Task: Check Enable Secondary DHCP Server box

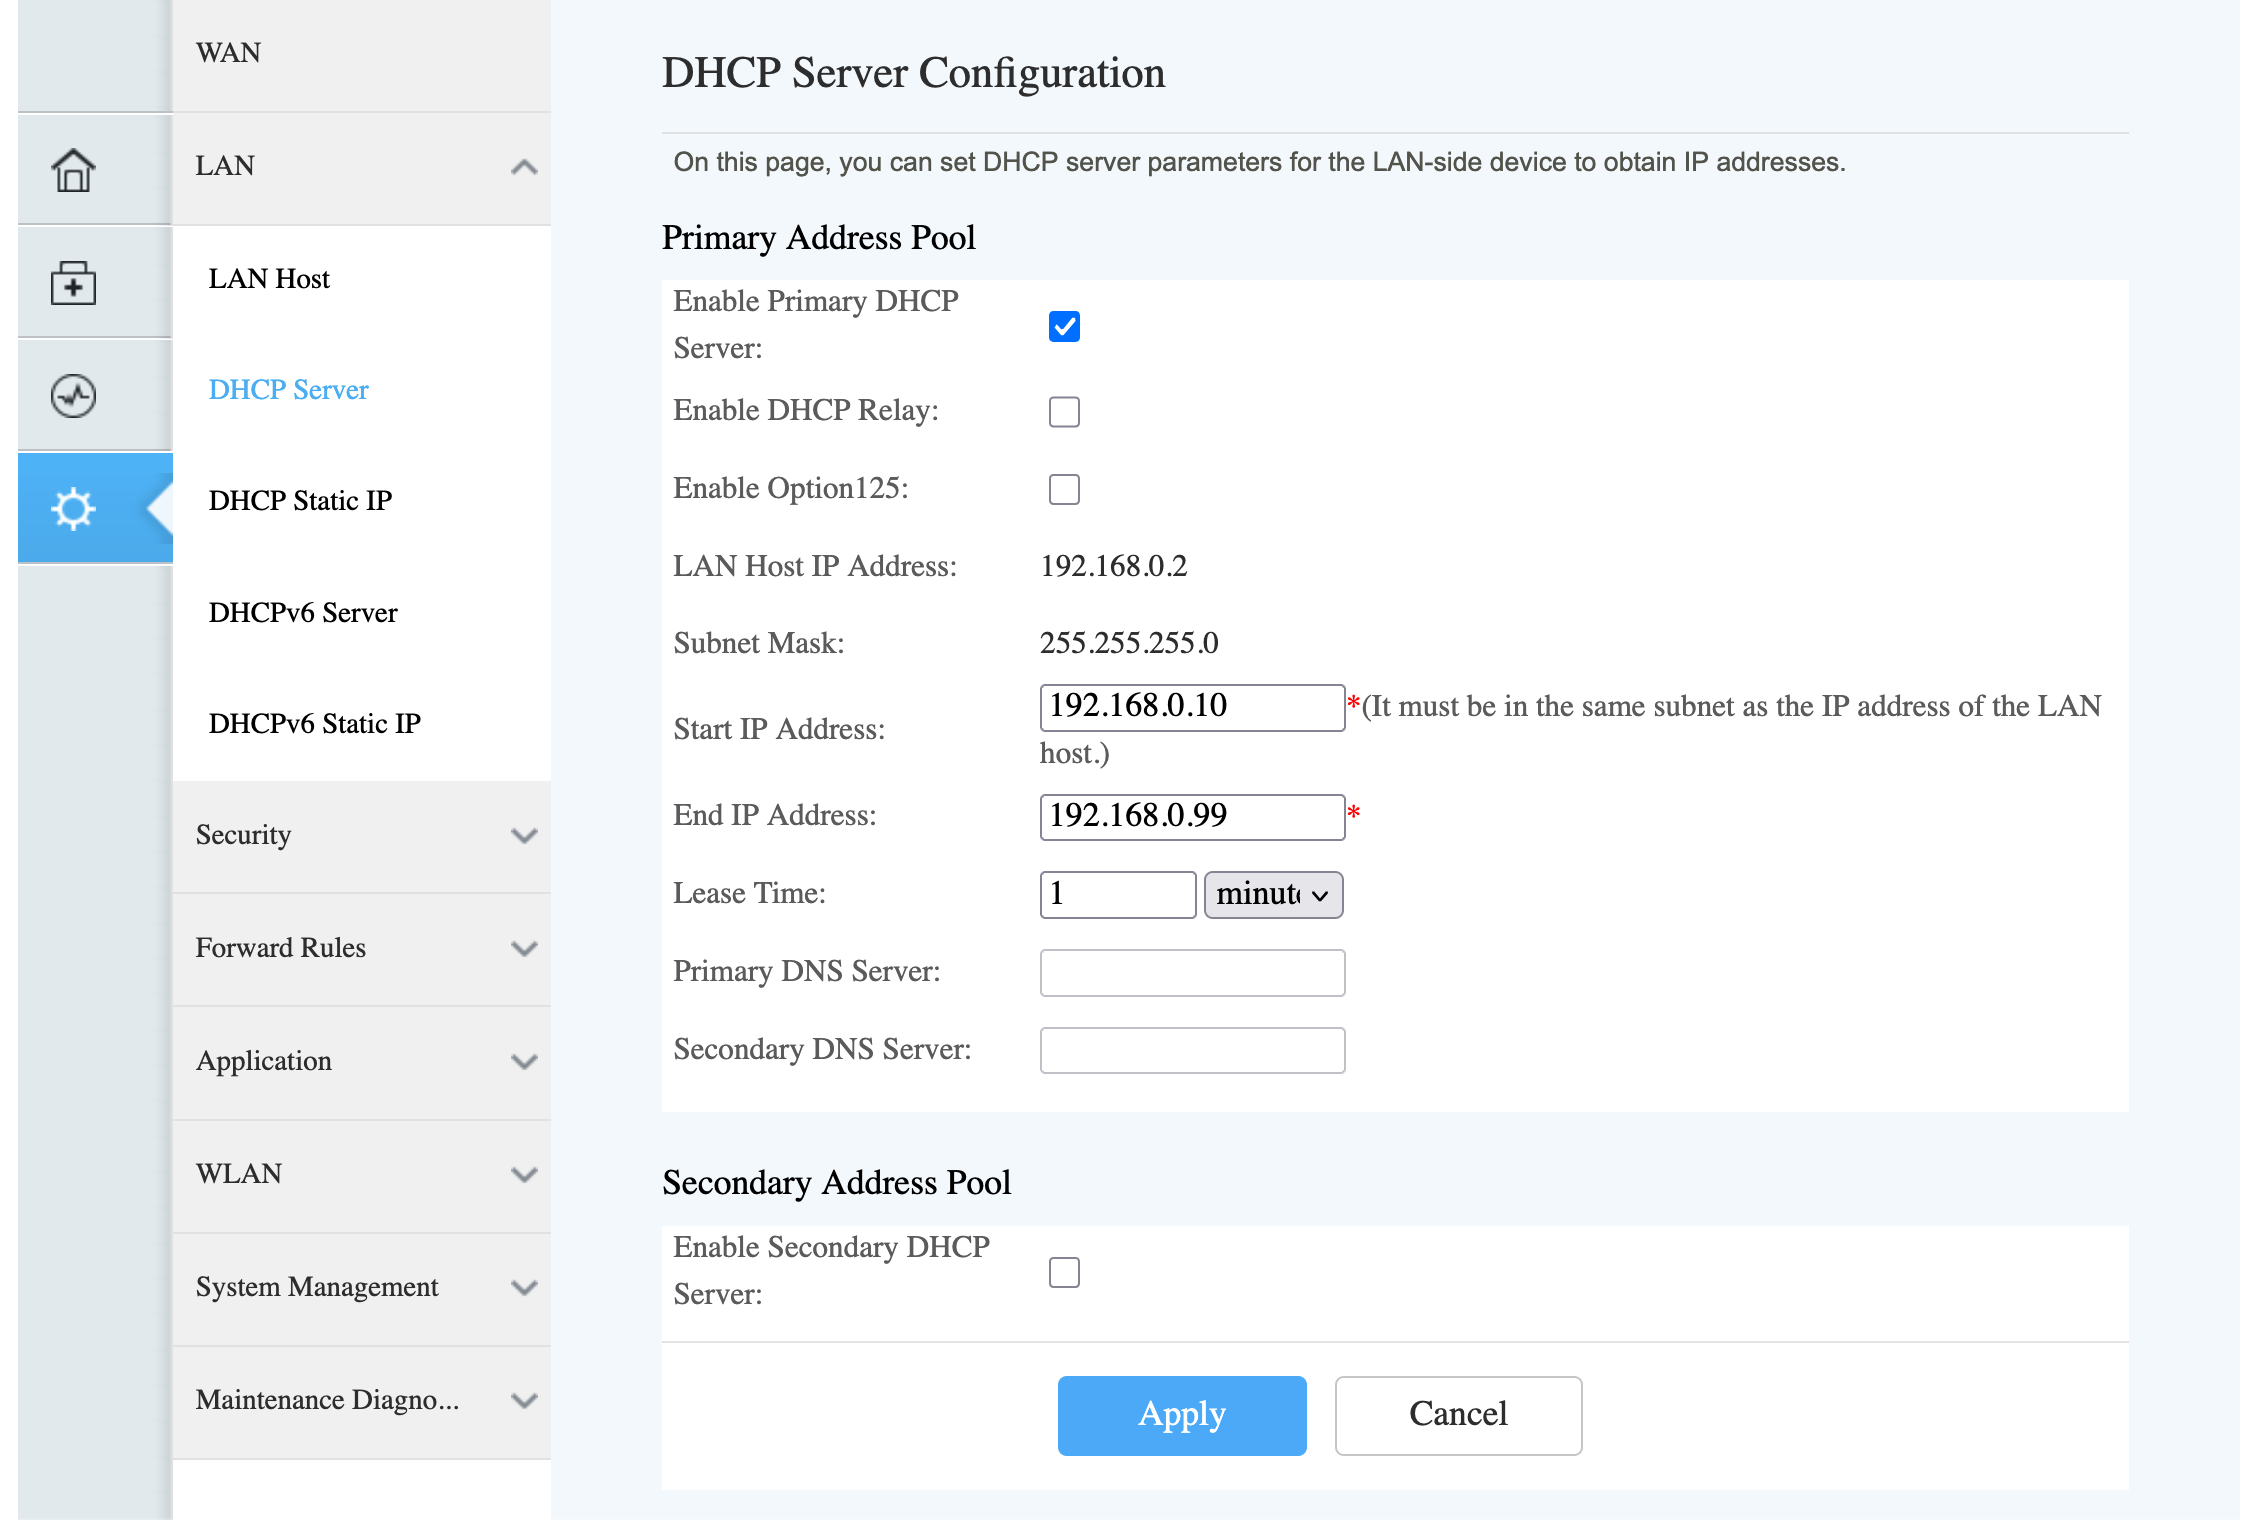Action: pyautogui.click(x=1064, y=1272)
